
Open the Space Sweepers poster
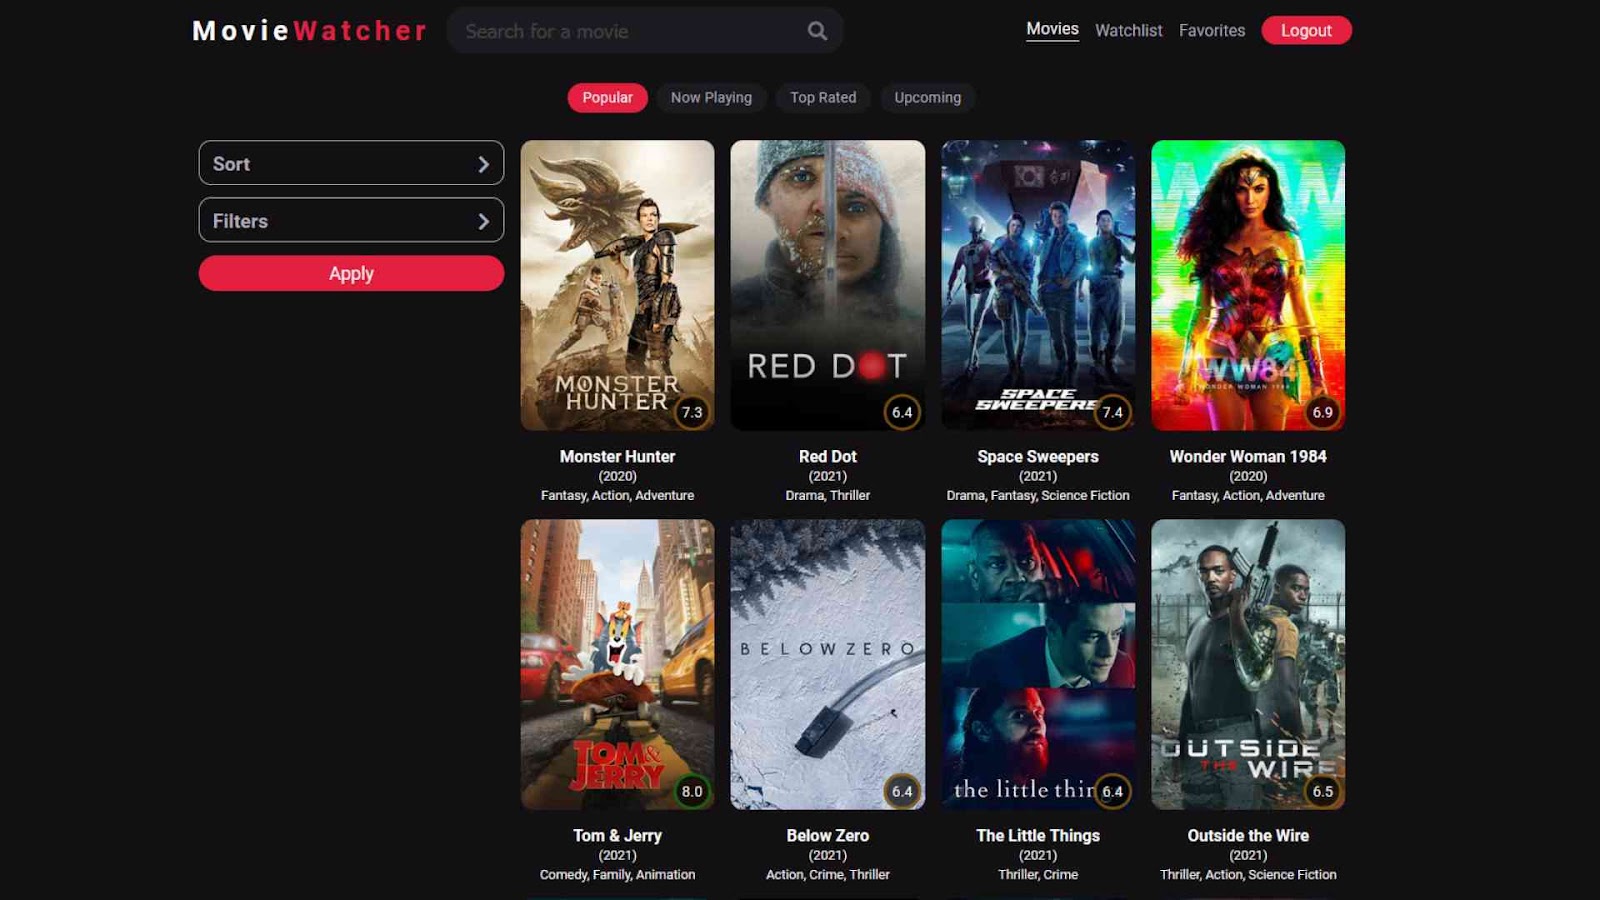click(x=1038, y=285)
